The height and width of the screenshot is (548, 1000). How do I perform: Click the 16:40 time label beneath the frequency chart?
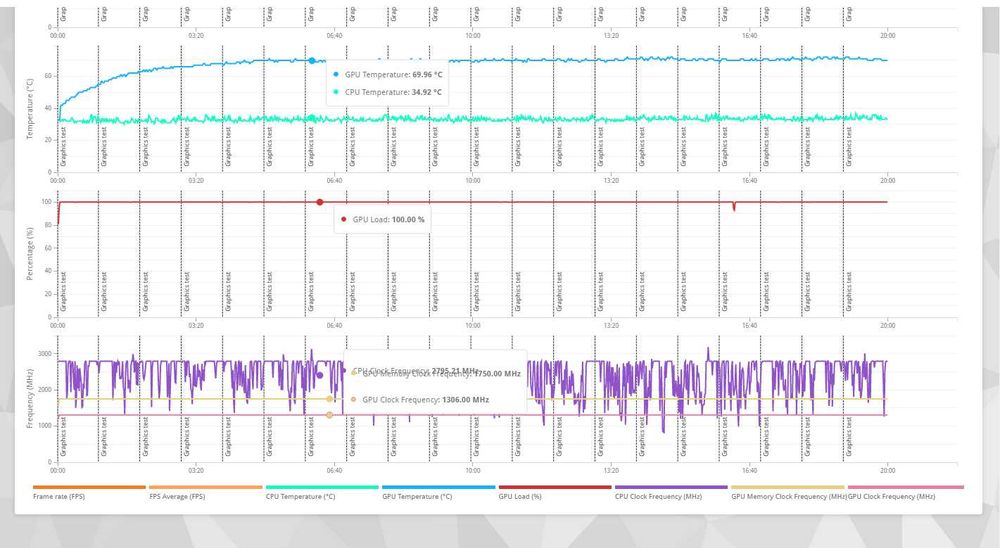(x=749, y=470)
